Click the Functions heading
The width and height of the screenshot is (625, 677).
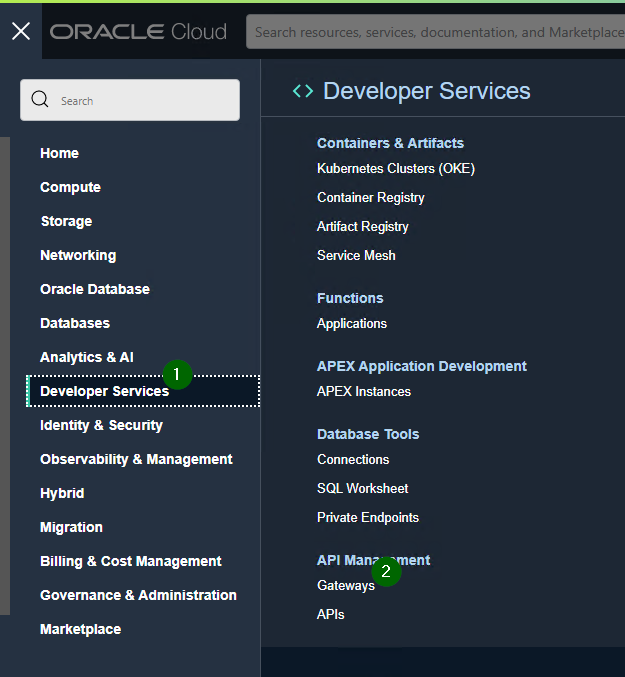coord(350,298)
